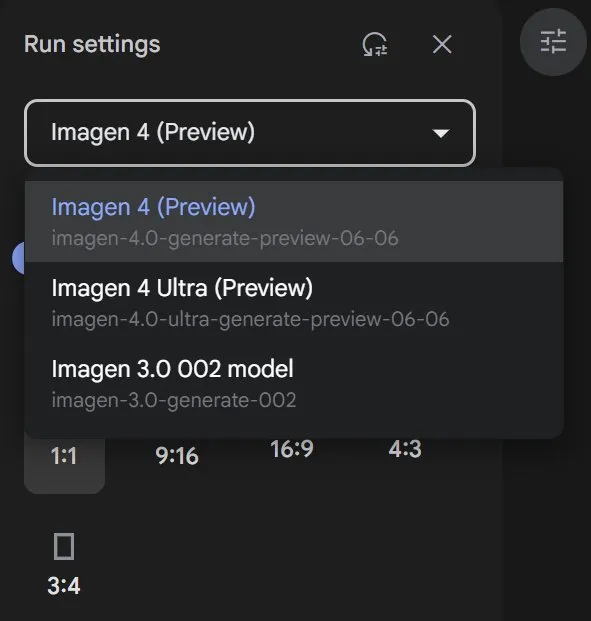The width and height of the screenshot is (591, 621).
Task: Select the 1:1 aspect ratio
Action: [64, 456]
